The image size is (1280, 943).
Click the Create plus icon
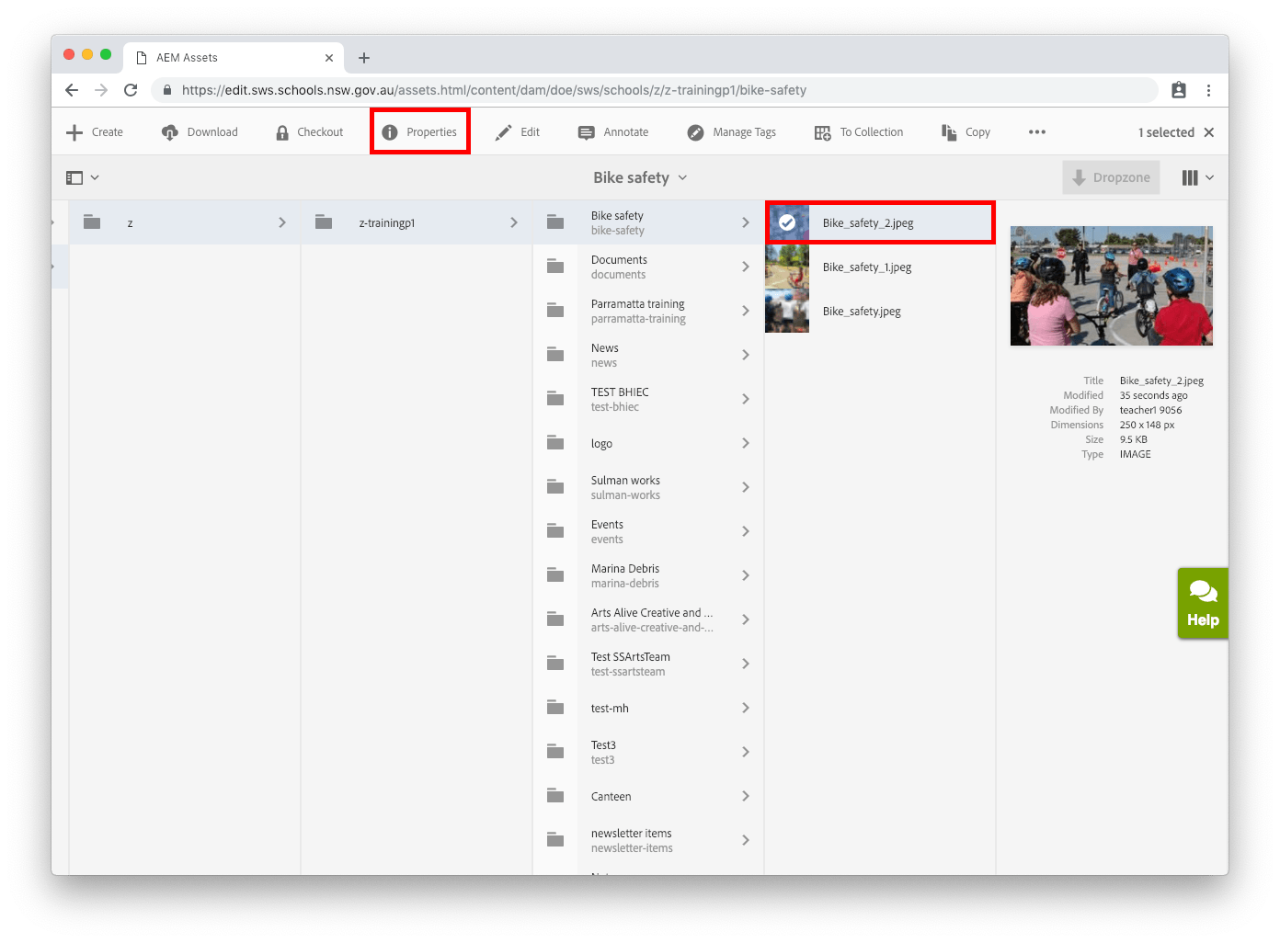tap(74, 132)
